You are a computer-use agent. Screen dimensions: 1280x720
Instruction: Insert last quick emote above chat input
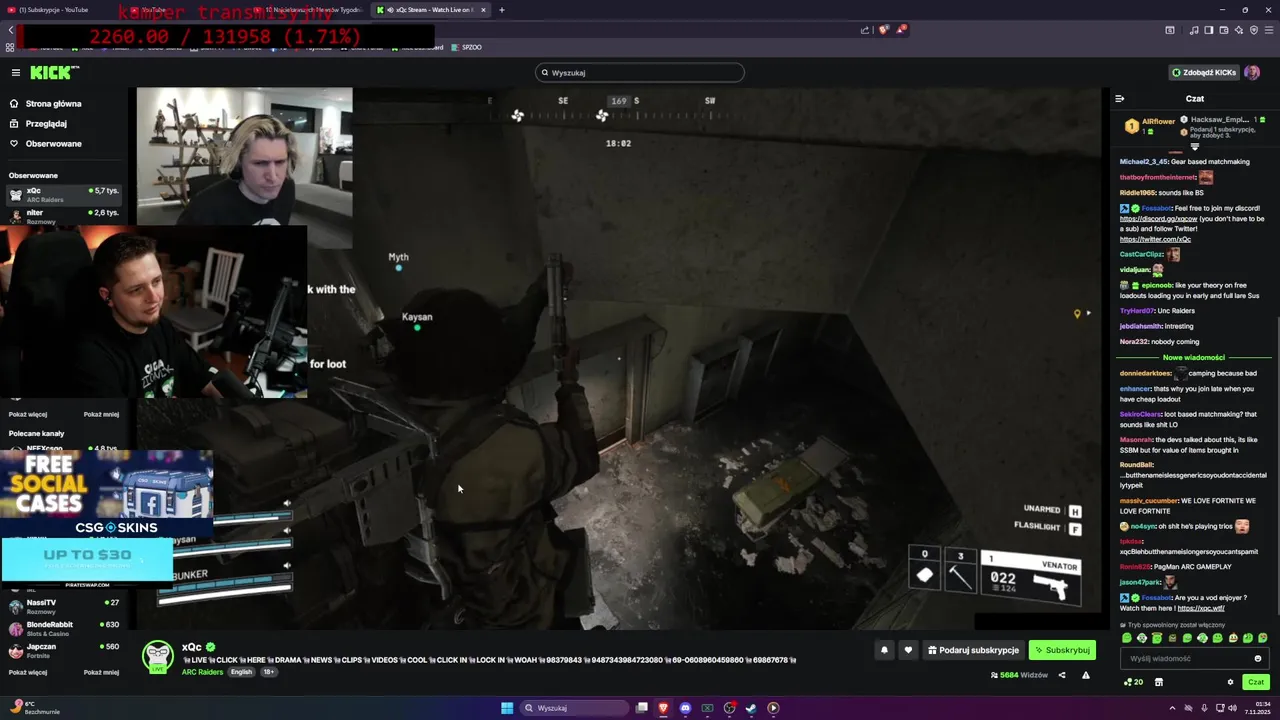coord(1263,638)
